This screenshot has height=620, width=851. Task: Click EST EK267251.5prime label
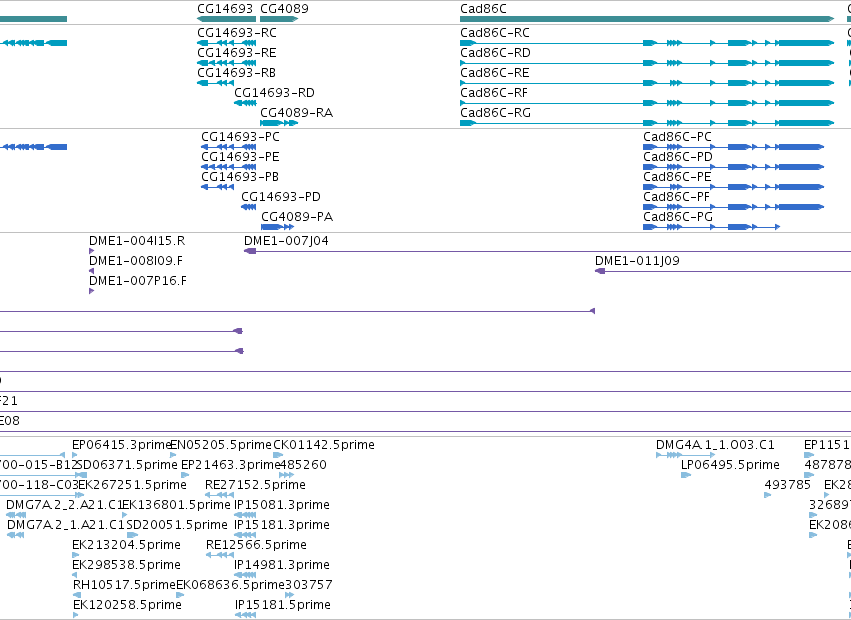pos(132,485)
